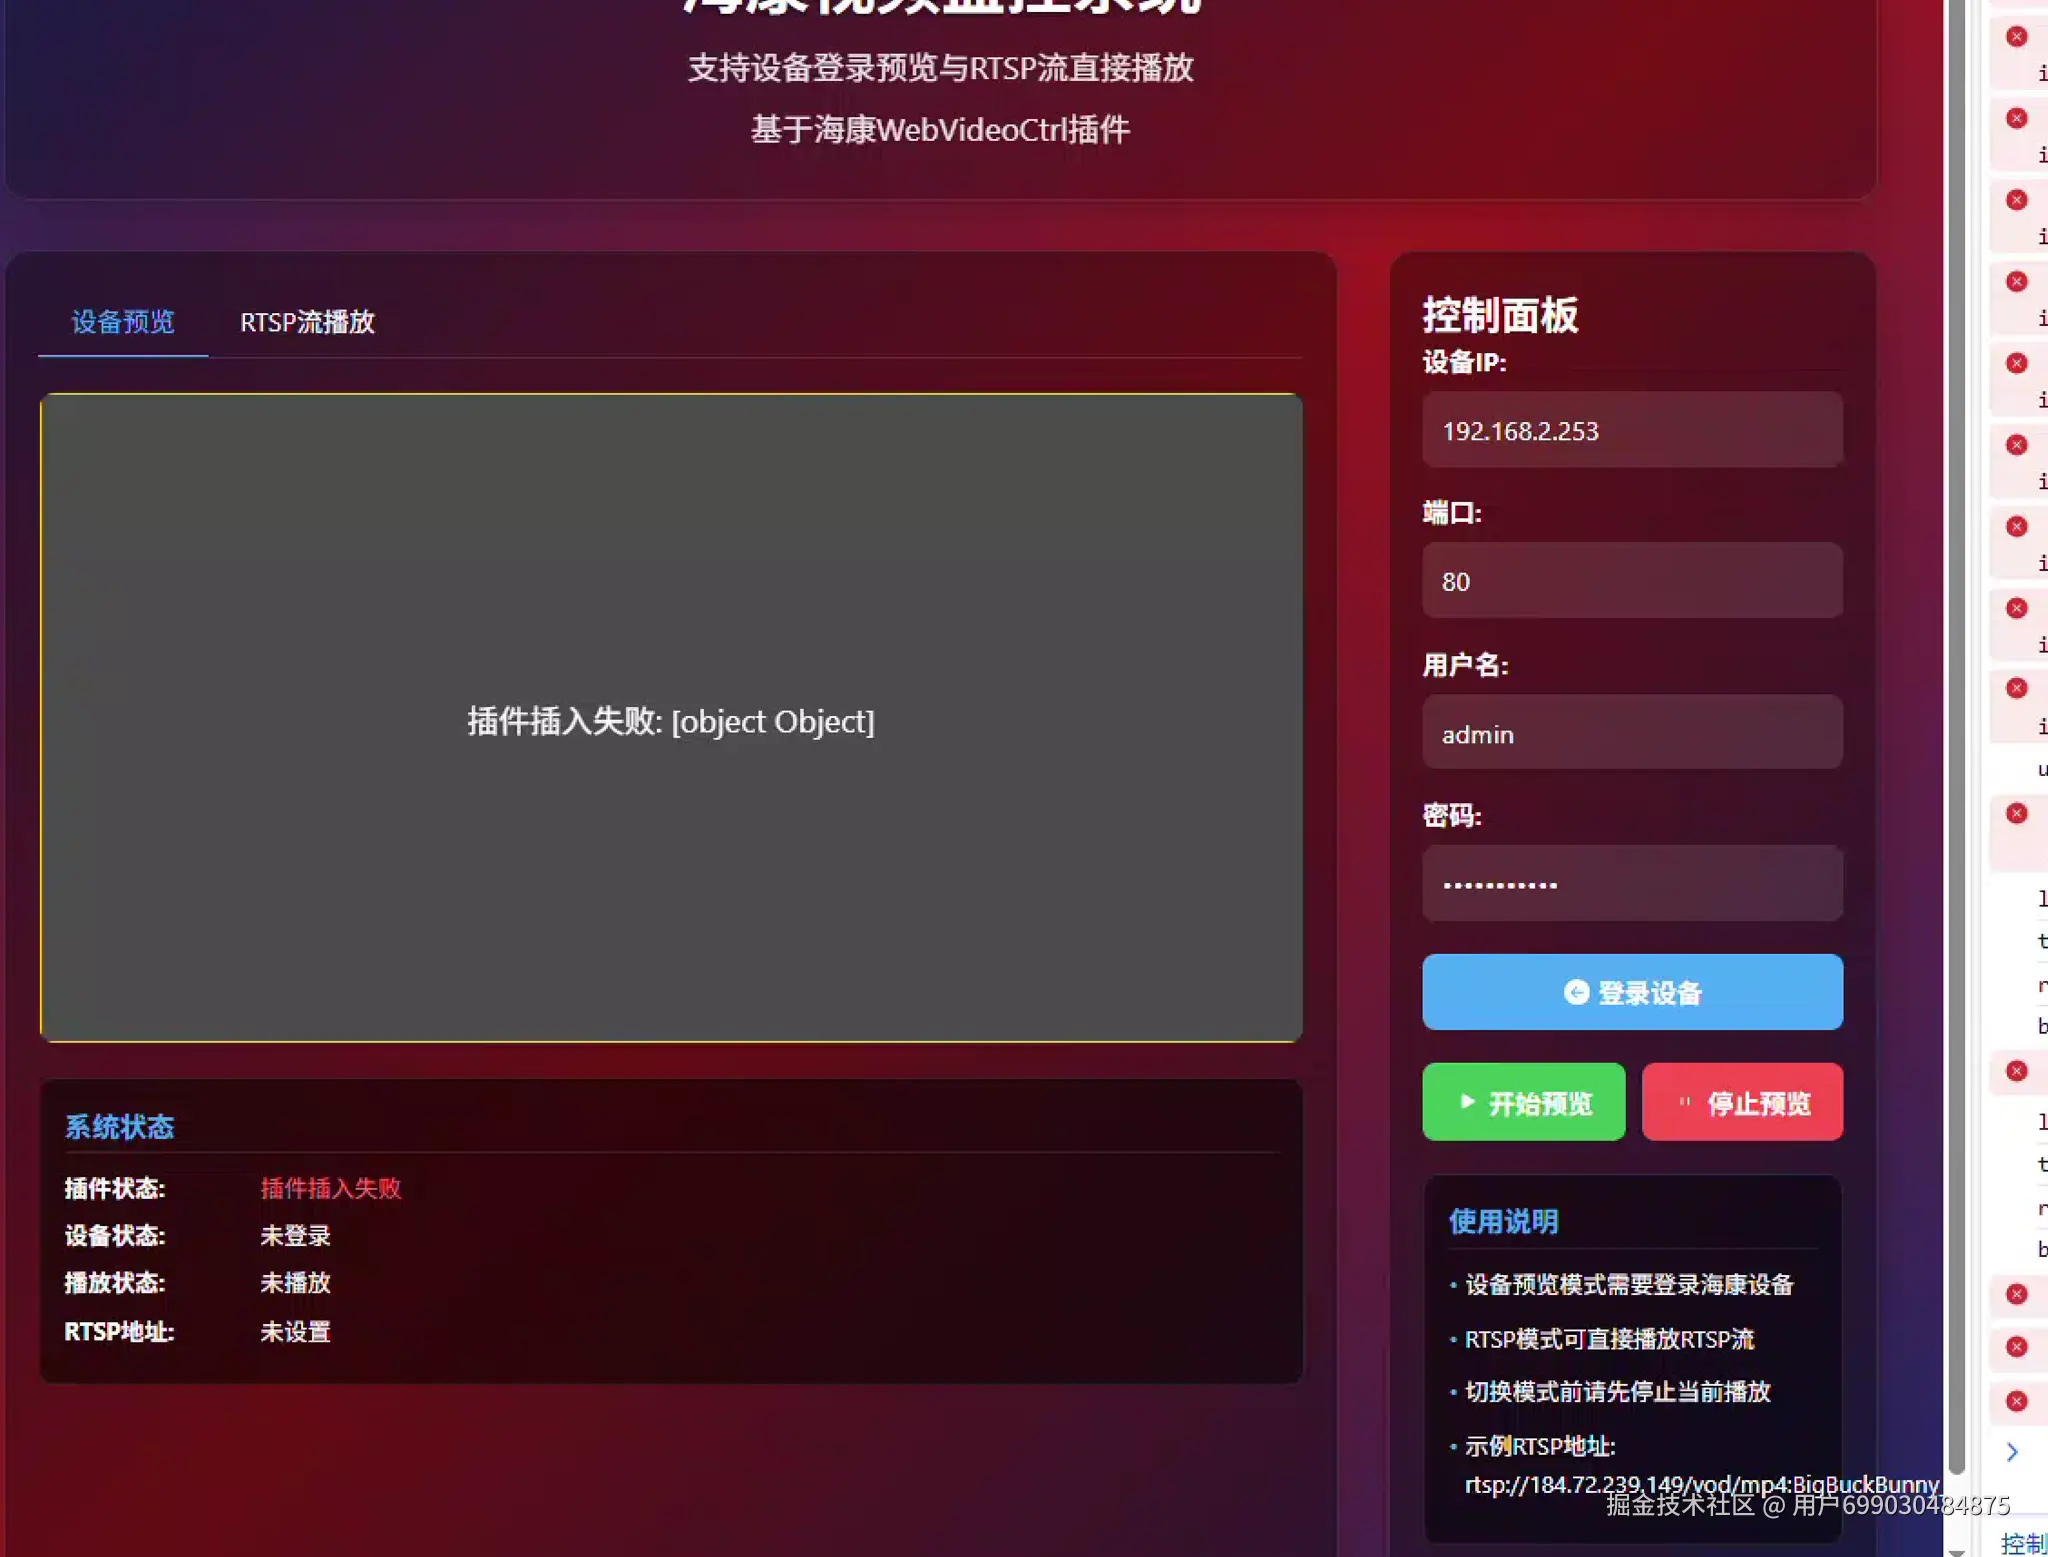Click the round arrow icon in 登录设备
Viewport: 2048px width, 1557px height.
click(1576, 992)
